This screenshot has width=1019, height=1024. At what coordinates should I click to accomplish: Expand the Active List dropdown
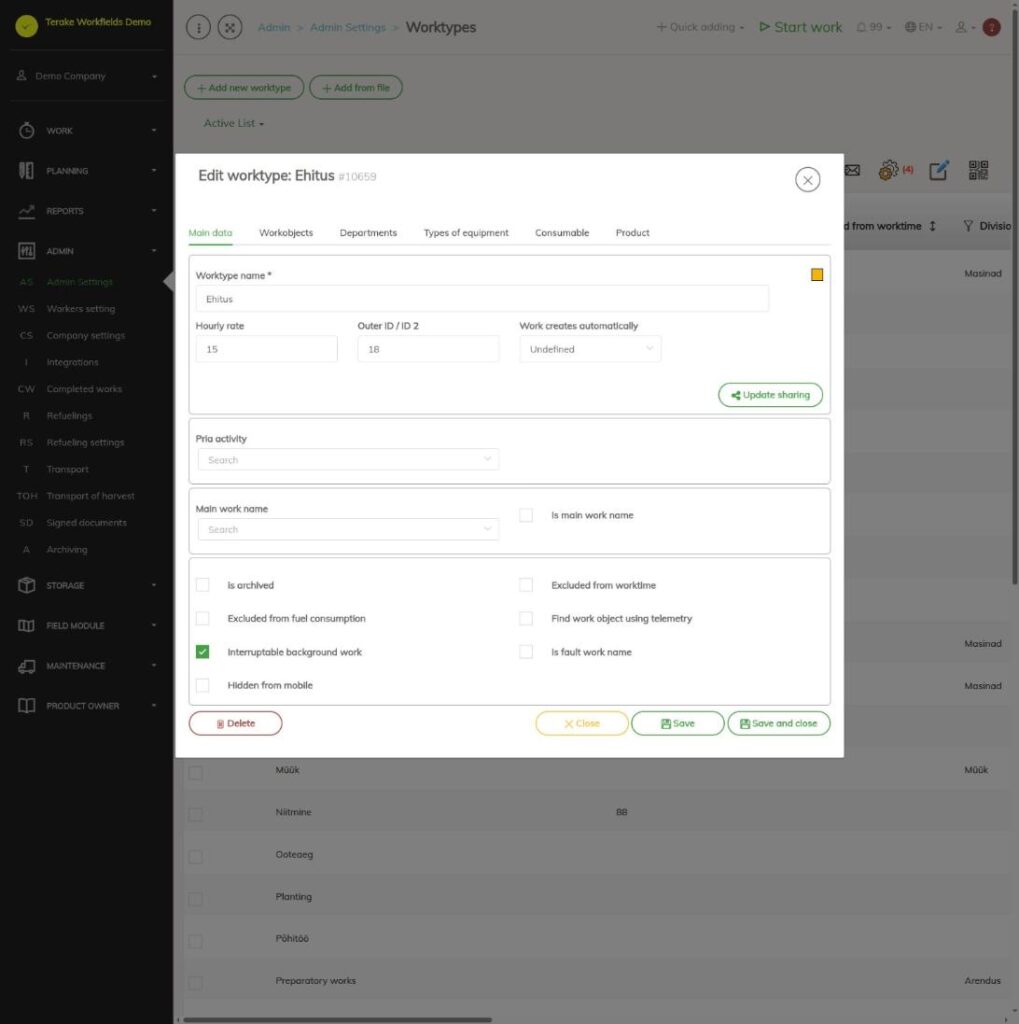pos(233,123)
